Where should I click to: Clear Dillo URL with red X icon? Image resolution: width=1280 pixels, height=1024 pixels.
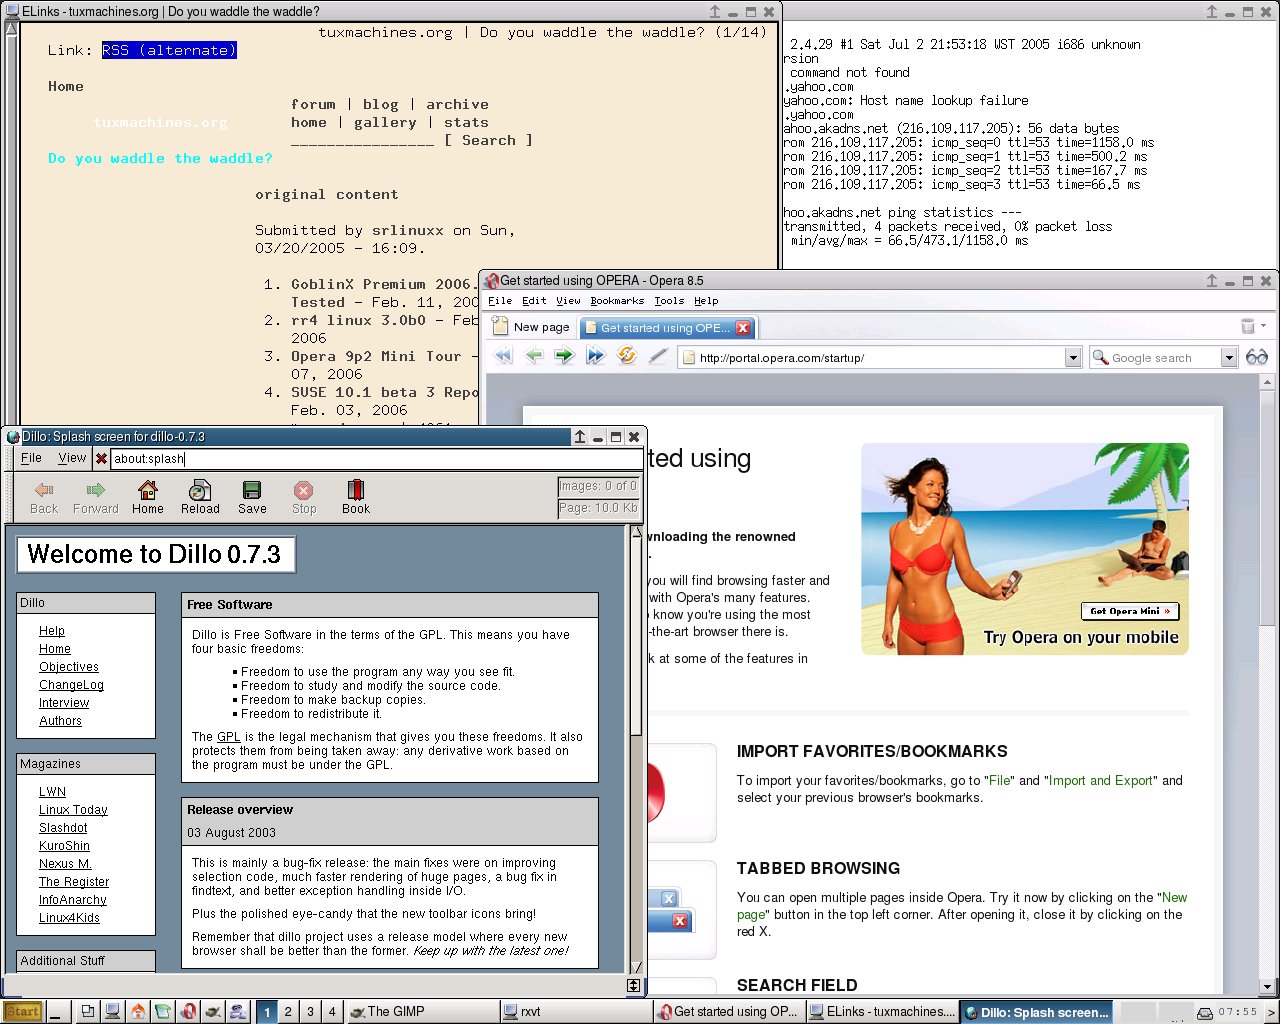(101, 459)
